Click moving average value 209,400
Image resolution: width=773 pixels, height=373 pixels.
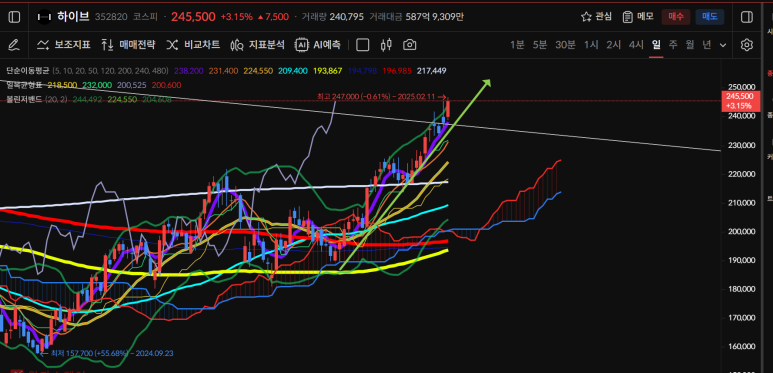[x=293, y=71]
